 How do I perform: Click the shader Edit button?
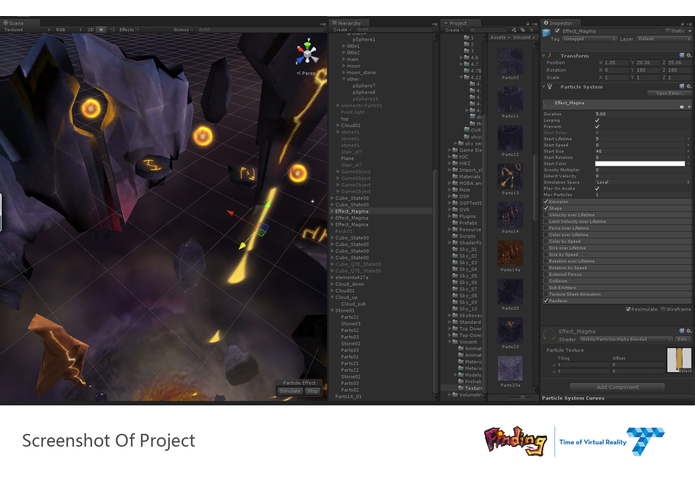coord(683,339)
